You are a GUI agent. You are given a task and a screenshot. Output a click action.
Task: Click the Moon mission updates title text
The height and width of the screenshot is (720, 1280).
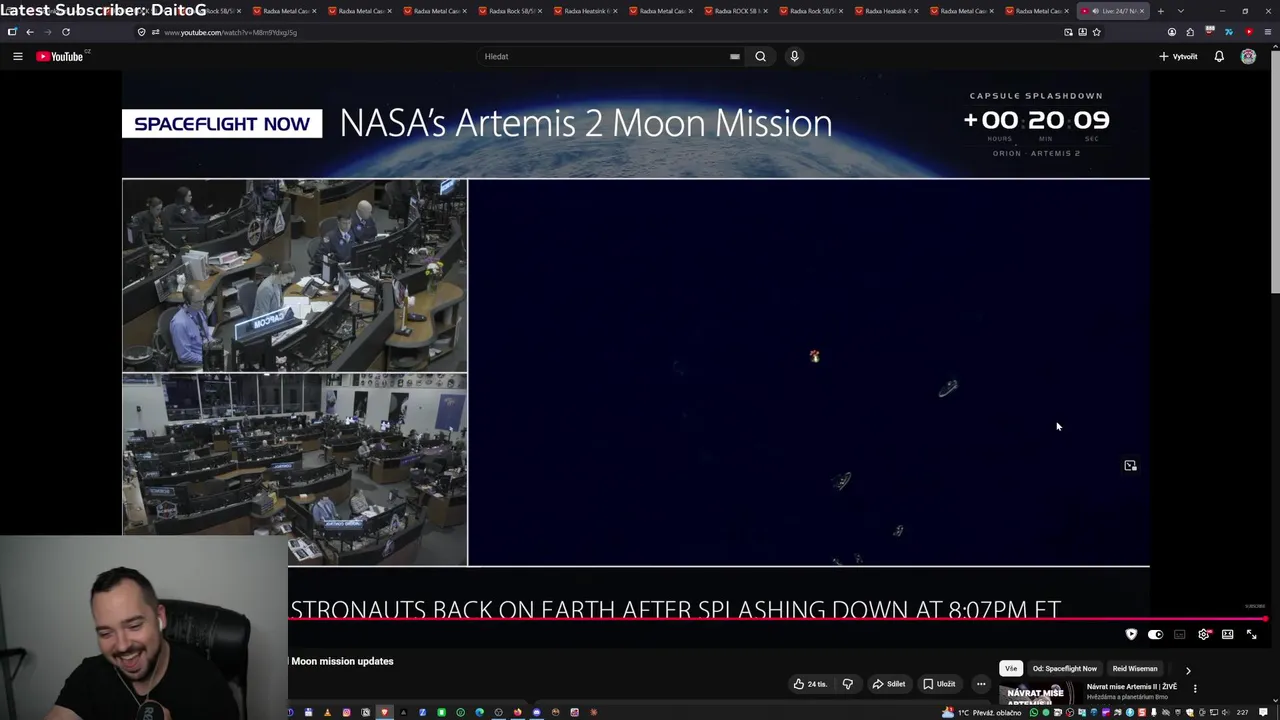[x=342, y=661]
